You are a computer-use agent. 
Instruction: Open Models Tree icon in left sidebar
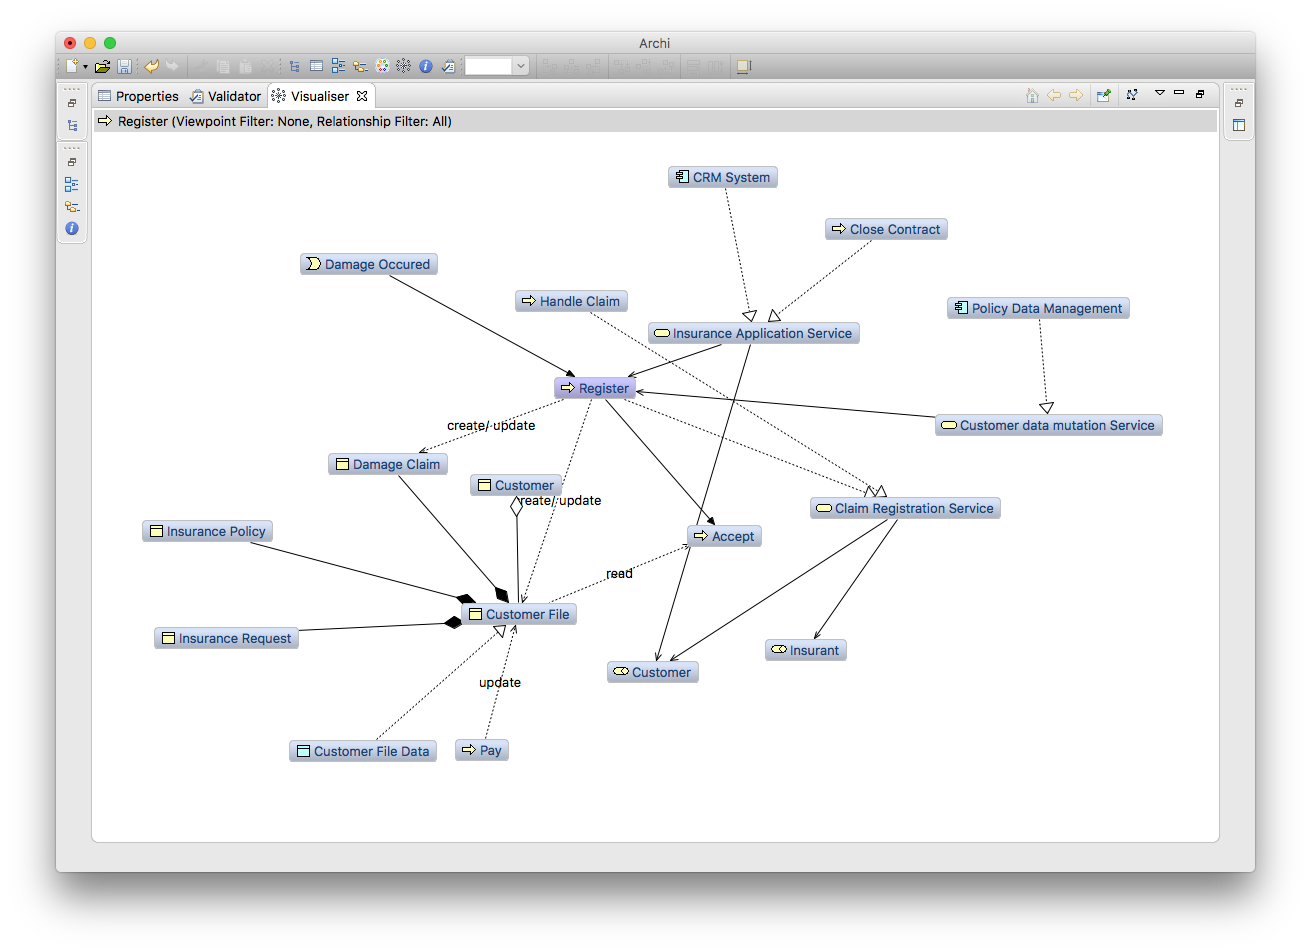72,126
